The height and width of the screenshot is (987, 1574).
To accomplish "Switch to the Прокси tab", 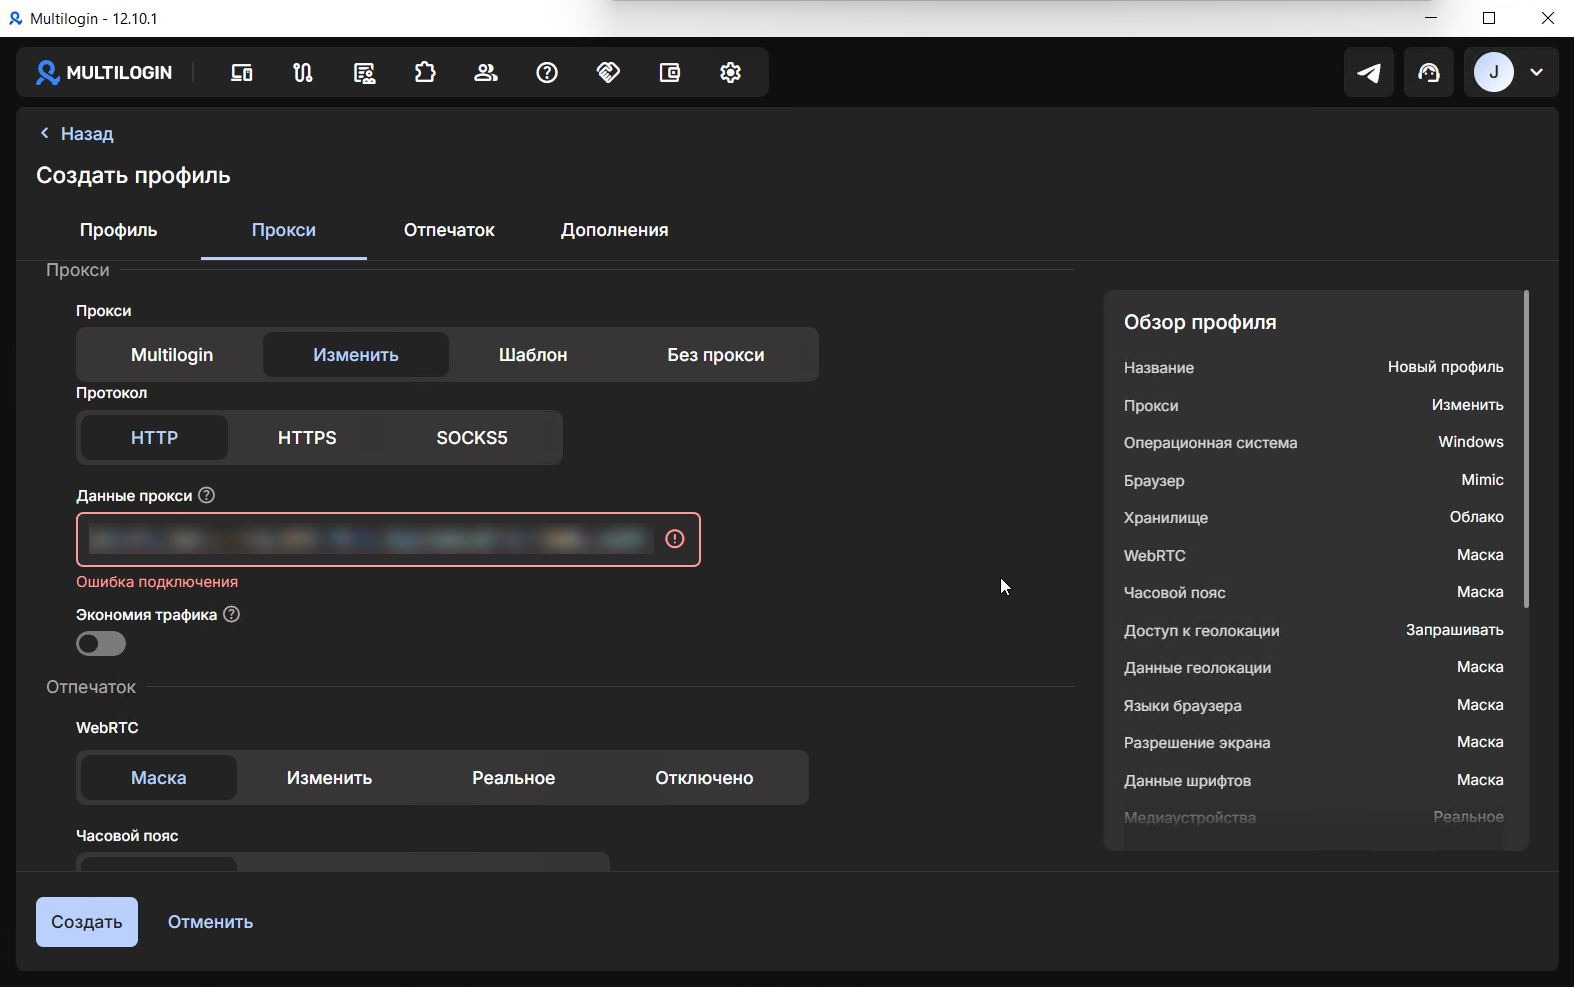I will pos(284,230).
